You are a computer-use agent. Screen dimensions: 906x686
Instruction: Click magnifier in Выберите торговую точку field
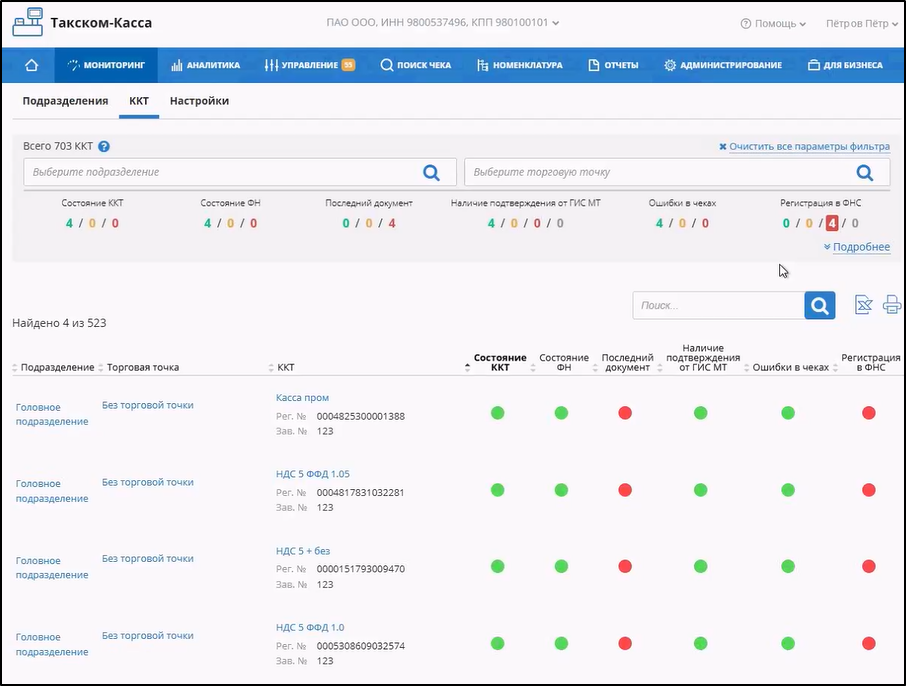(864, 172)
